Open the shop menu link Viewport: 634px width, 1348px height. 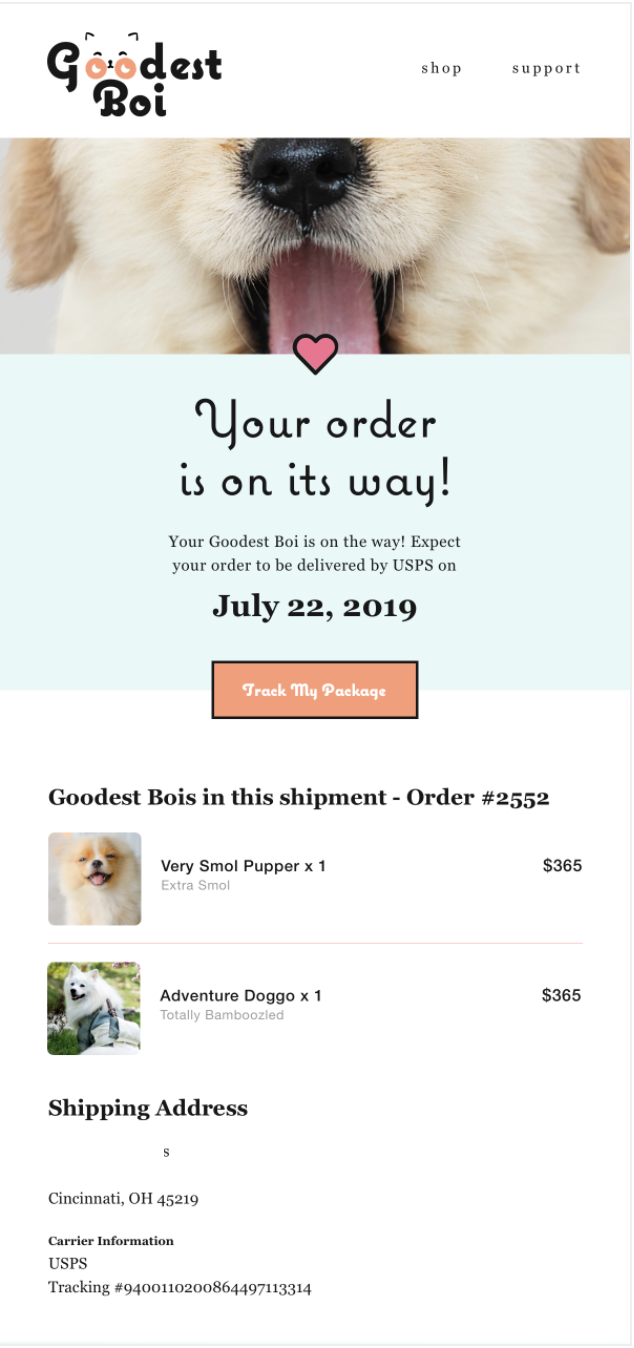(x=441, y=68)
